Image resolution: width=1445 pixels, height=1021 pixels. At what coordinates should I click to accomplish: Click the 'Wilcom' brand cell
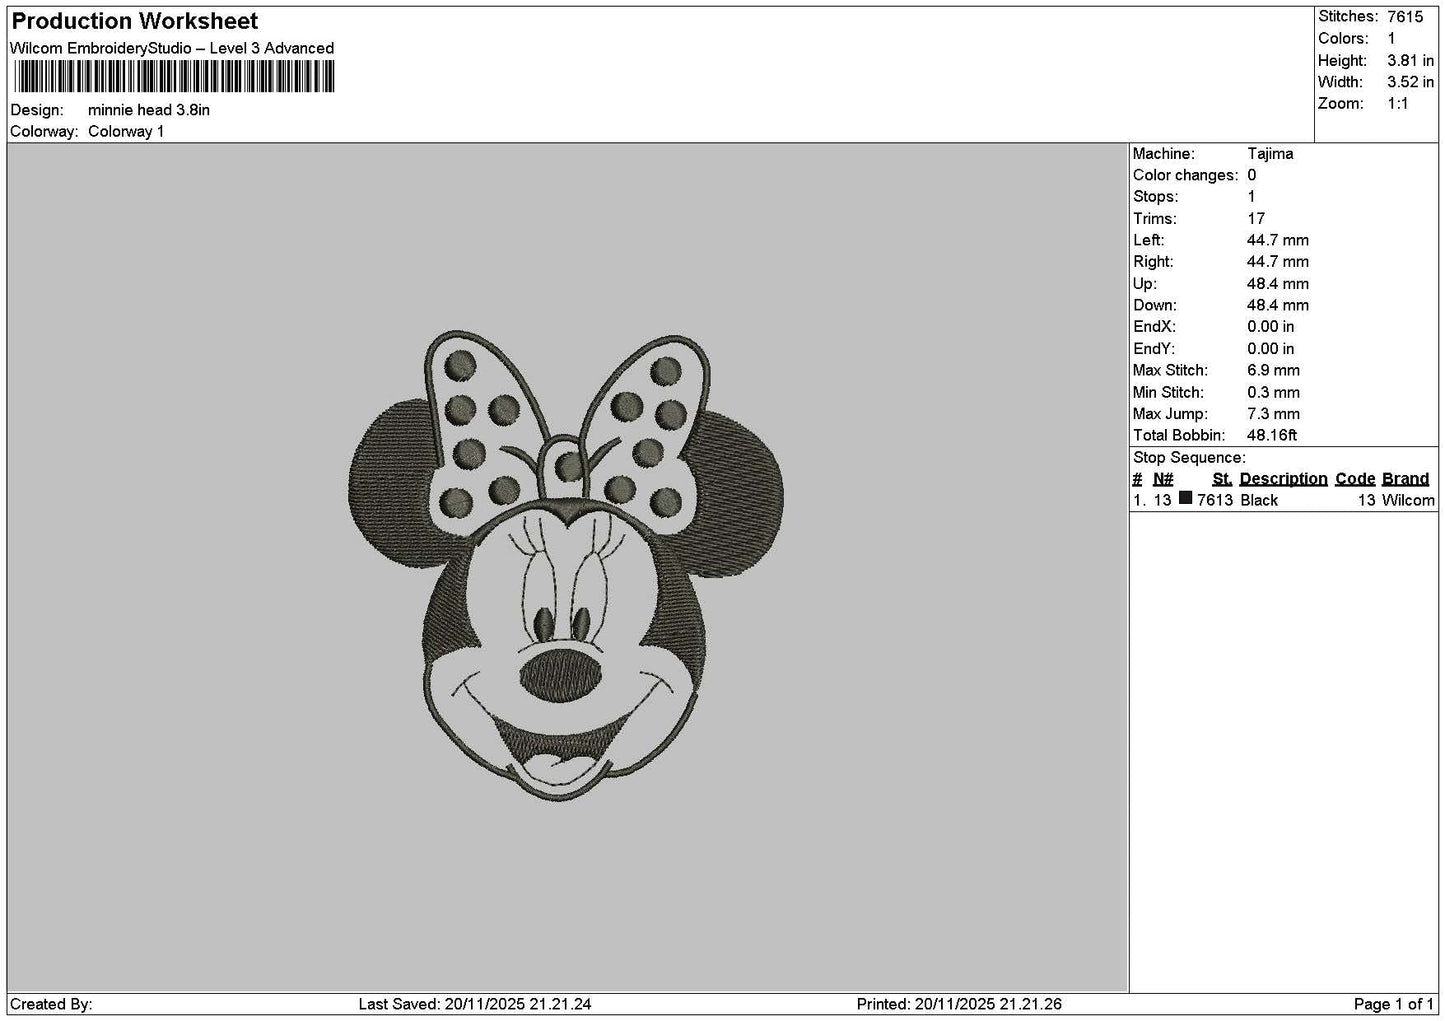(x=1408, y=500)
